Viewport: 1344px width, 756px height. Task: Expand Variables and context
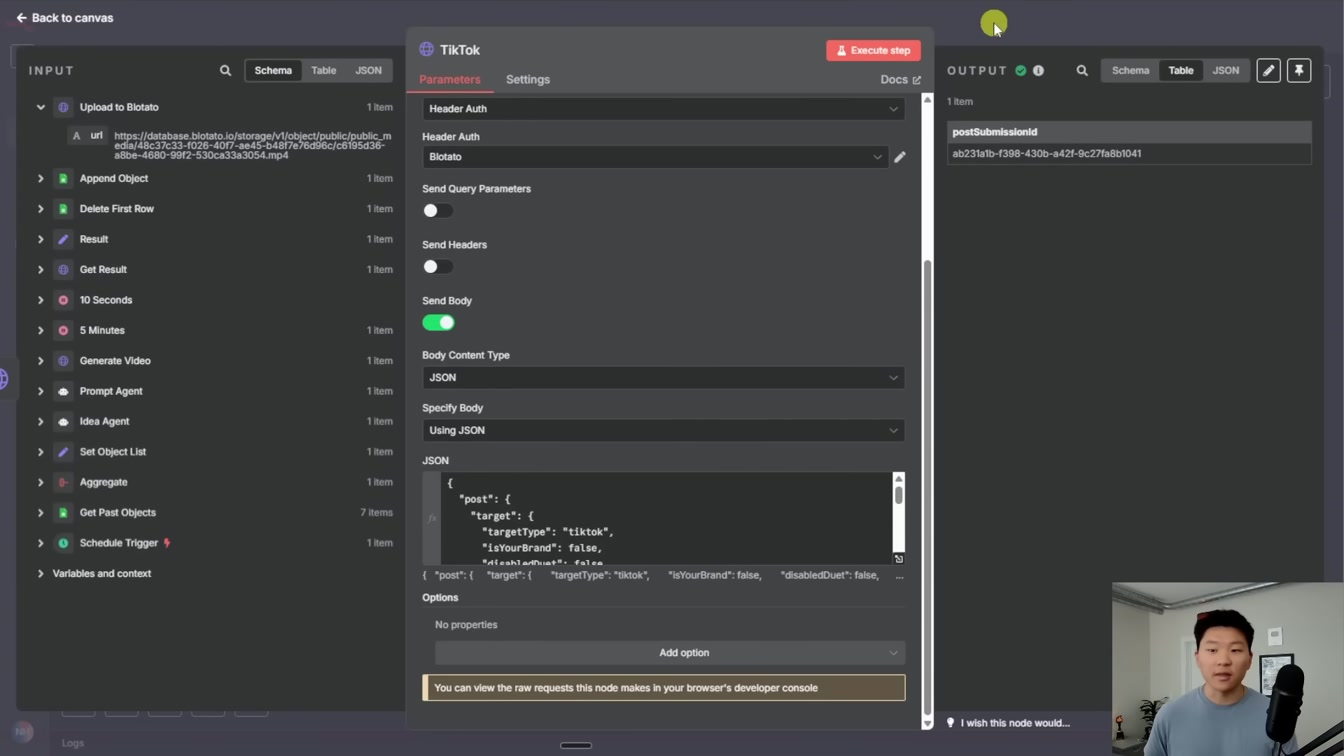[41, 574]
